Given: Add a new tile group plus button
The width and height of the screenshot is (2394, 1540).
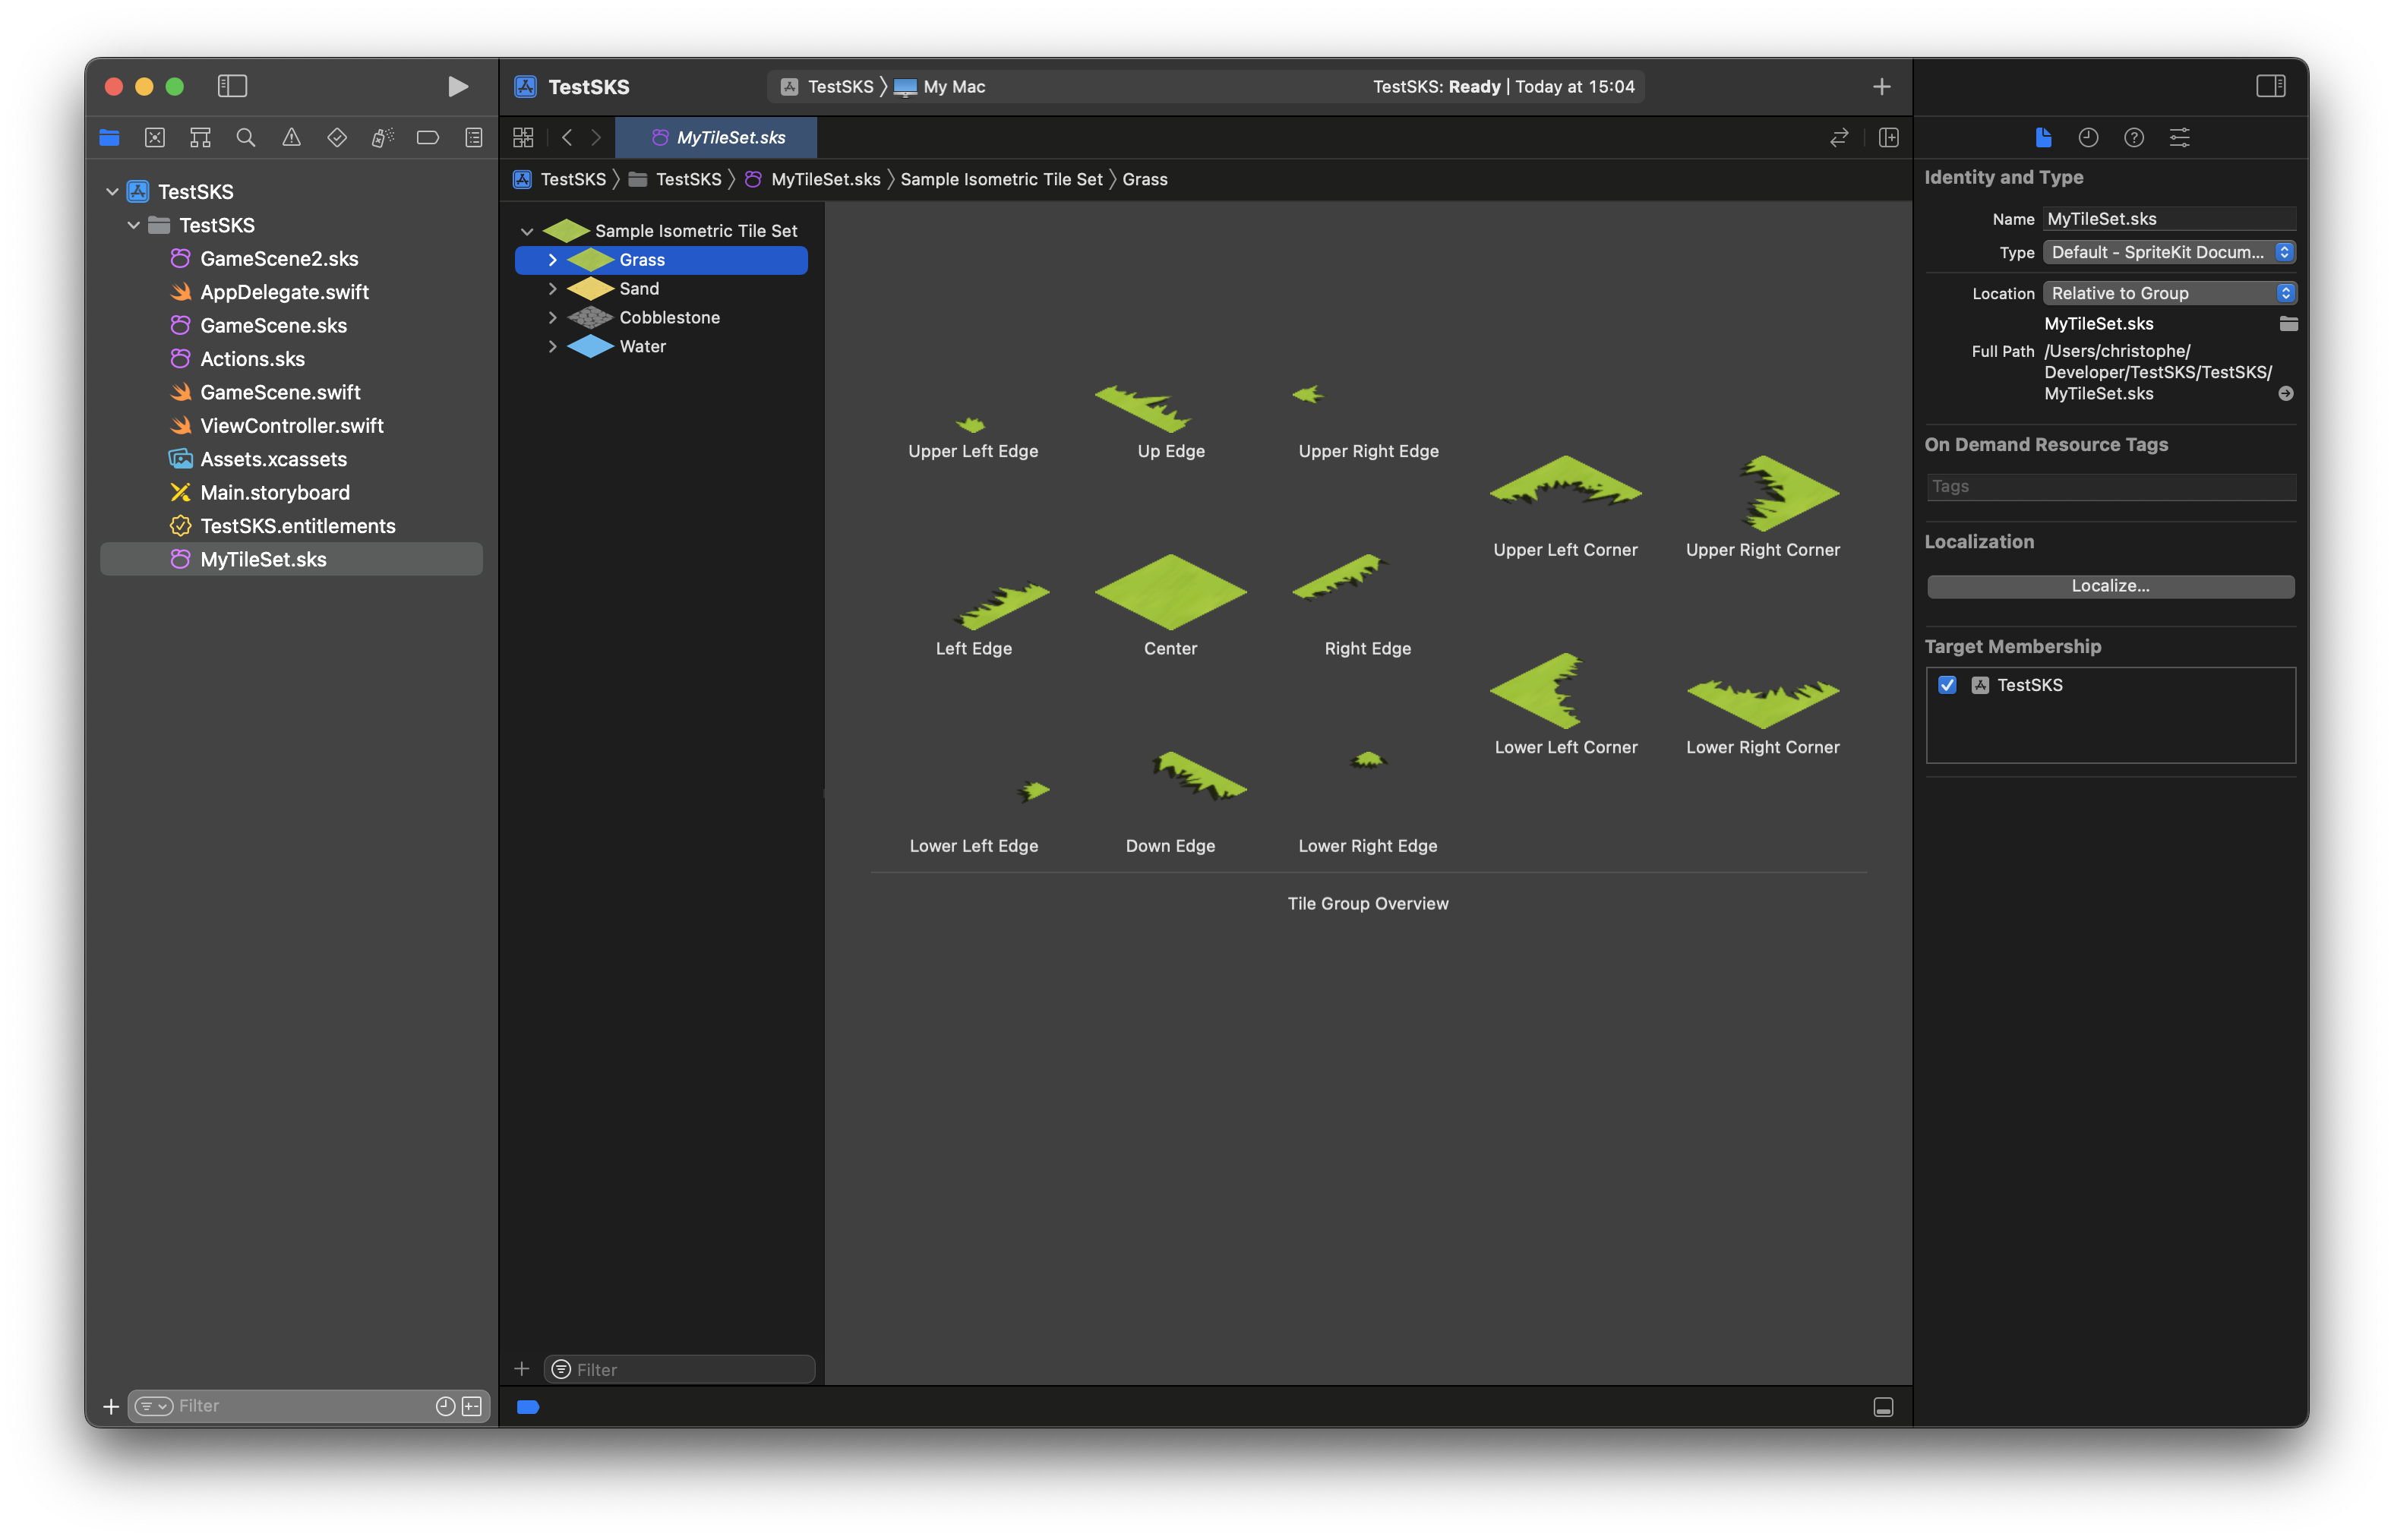Looking at the screenshot, I should click(x=522, y=1369).
